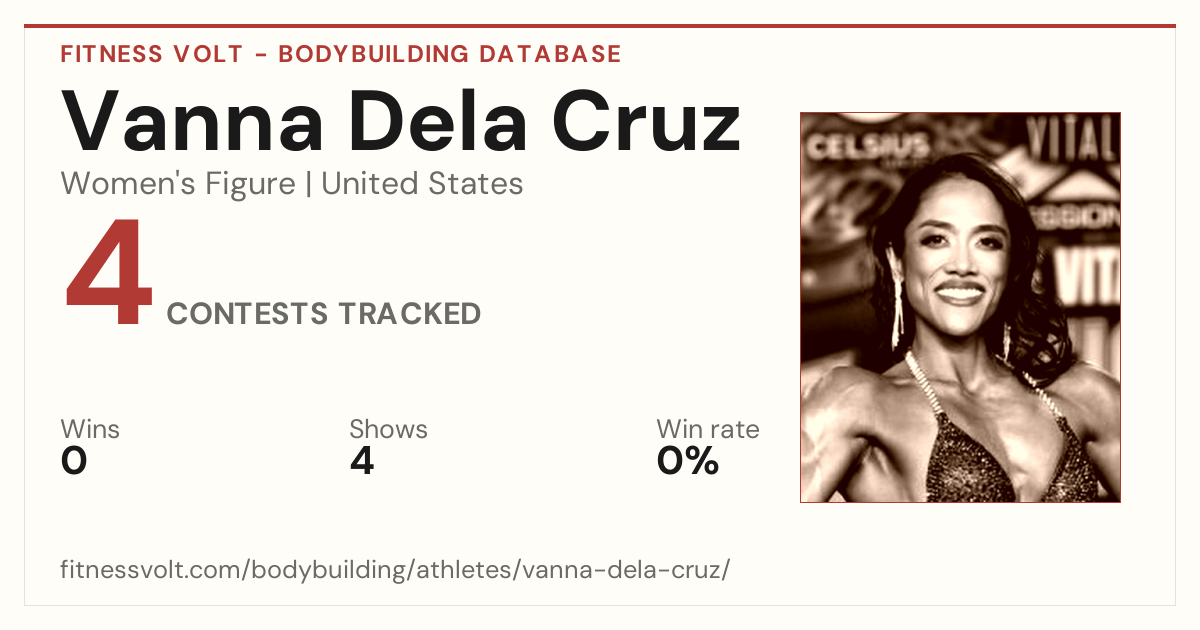The width and height of the screenshot is (1200, 630).
Task: Select the CONTESTS TRACKED label
Action: [x=324, y=314]
